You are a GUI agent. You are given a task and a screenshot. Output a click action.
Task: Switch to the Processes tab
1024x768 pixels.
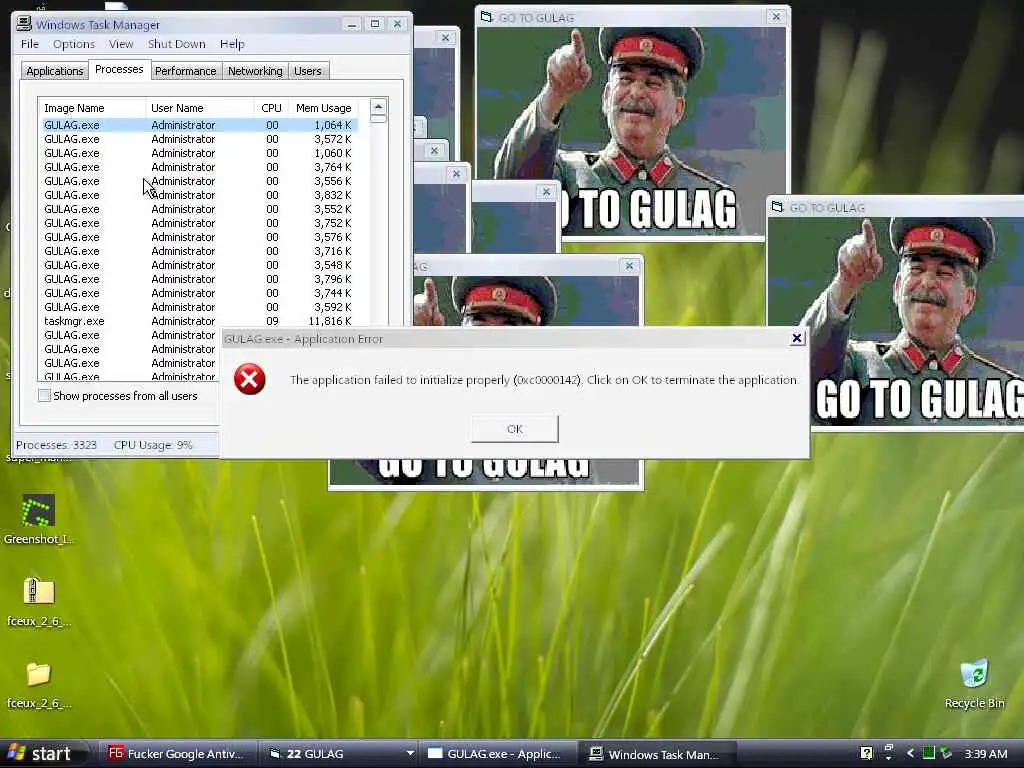point(119,69)
